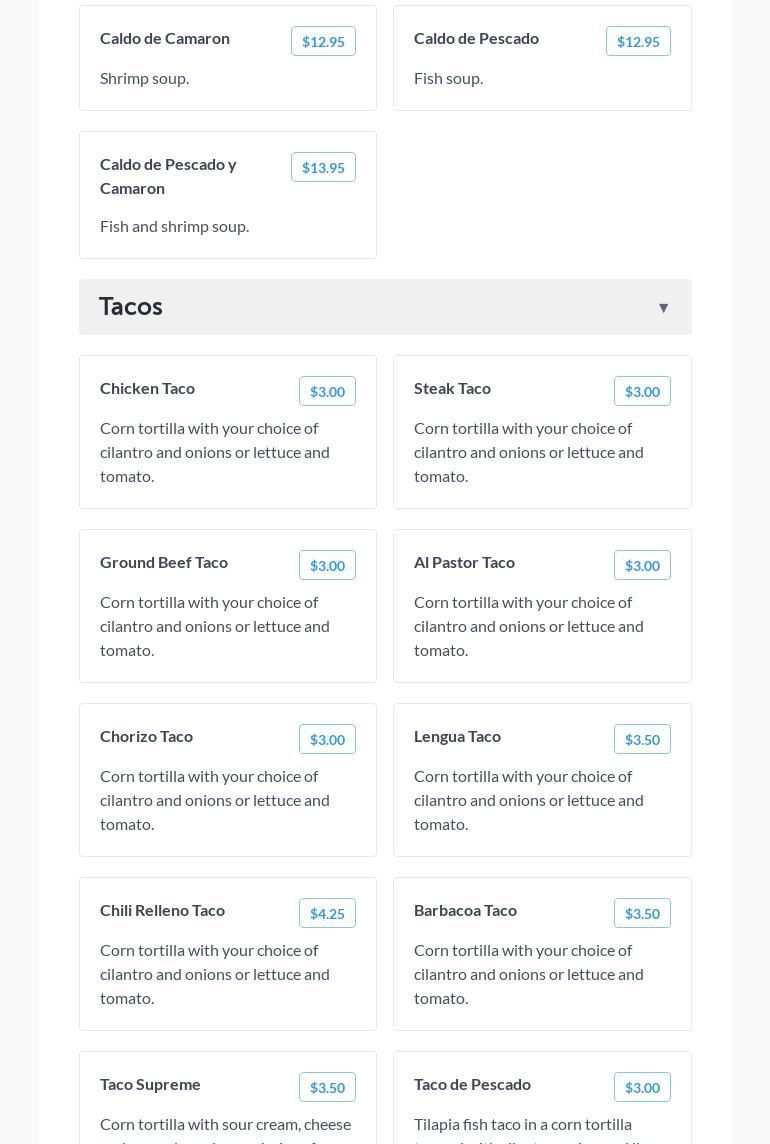Click the Chili Relleno Taco item name
Viewport: 770px width, 1144px height.
(162, 910)
